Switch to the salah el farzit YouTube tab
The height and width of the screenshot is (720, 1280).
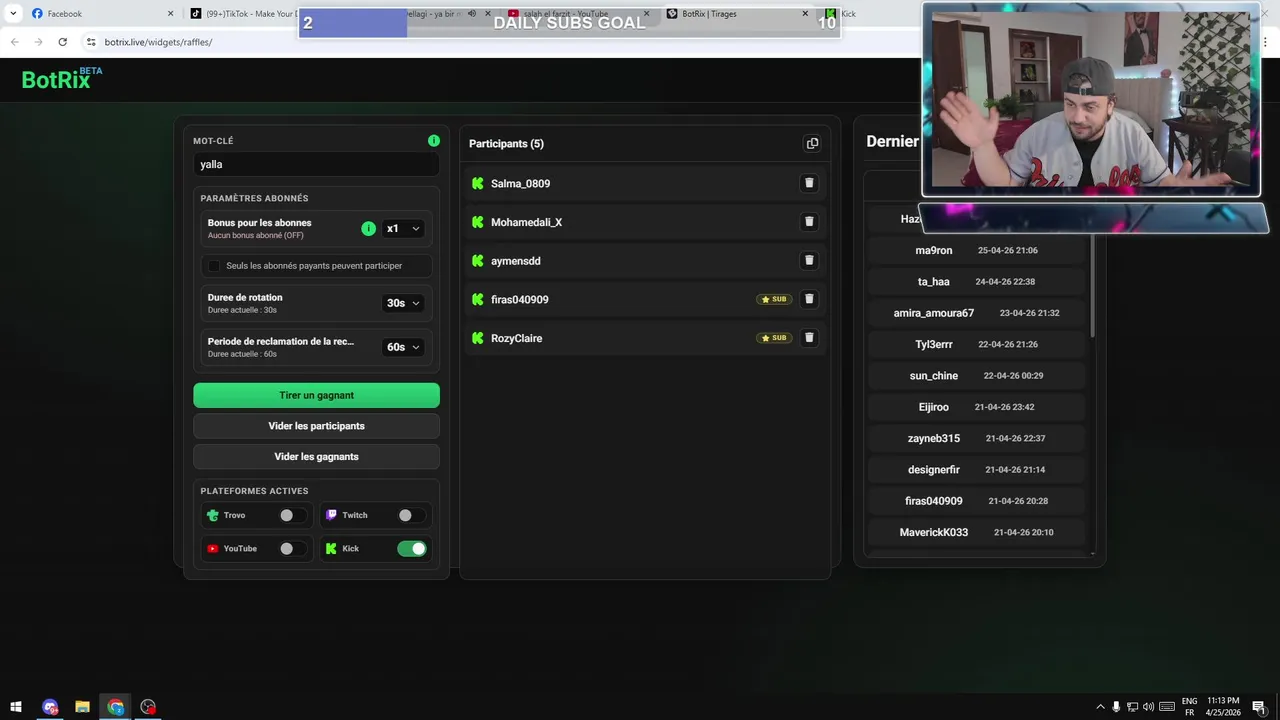[x=575, y=14]
